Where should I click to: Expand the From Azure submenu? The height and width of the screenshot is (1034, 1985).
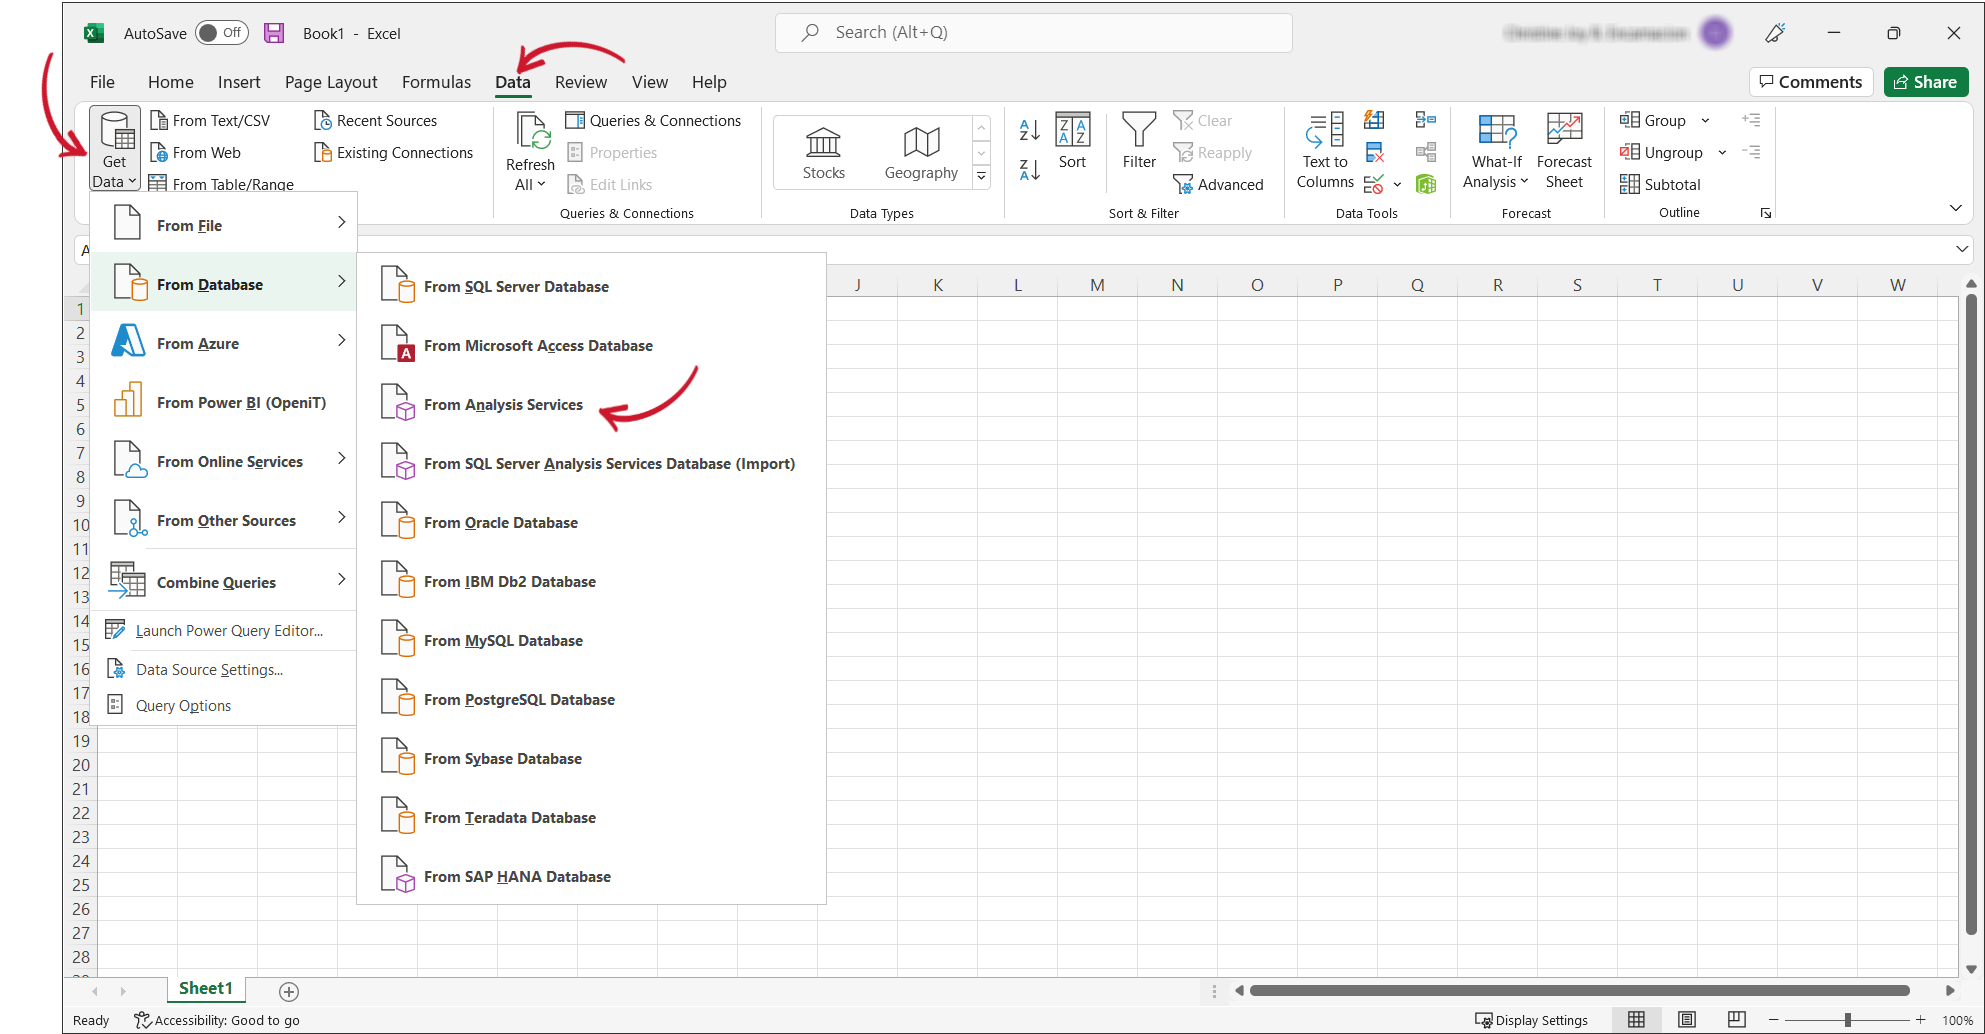point(224,343)
